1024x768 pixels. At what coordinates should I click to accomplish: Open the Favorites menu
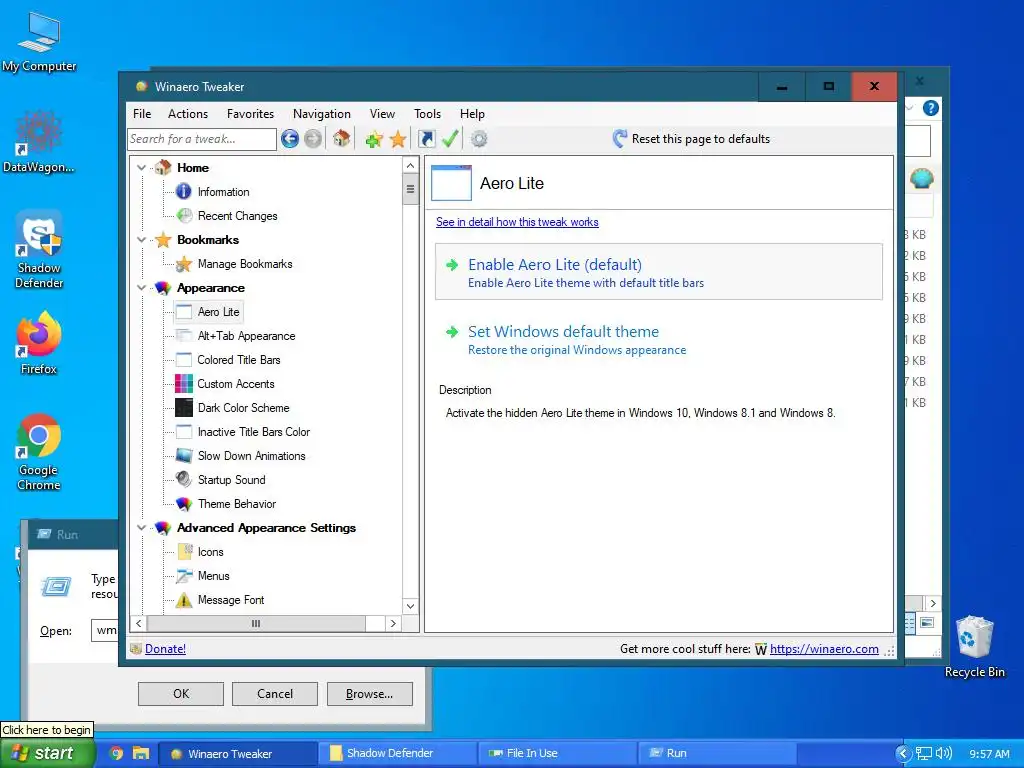250,114
